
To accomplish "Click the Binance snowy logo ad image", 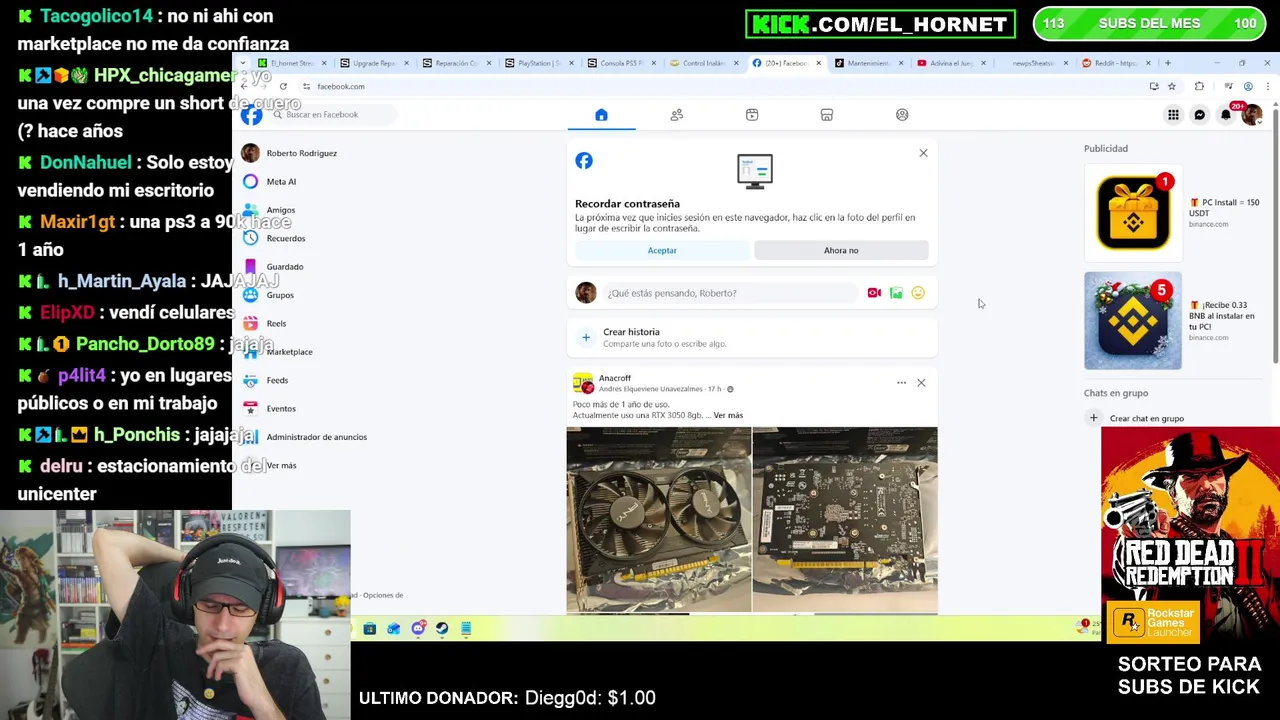I will tap(1133, 321).
